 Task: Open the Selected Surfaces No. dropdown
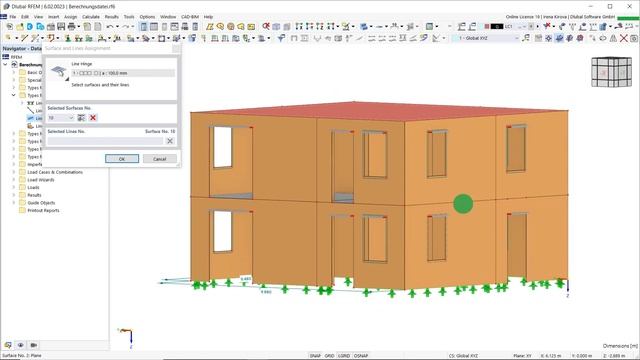point(71,118)
